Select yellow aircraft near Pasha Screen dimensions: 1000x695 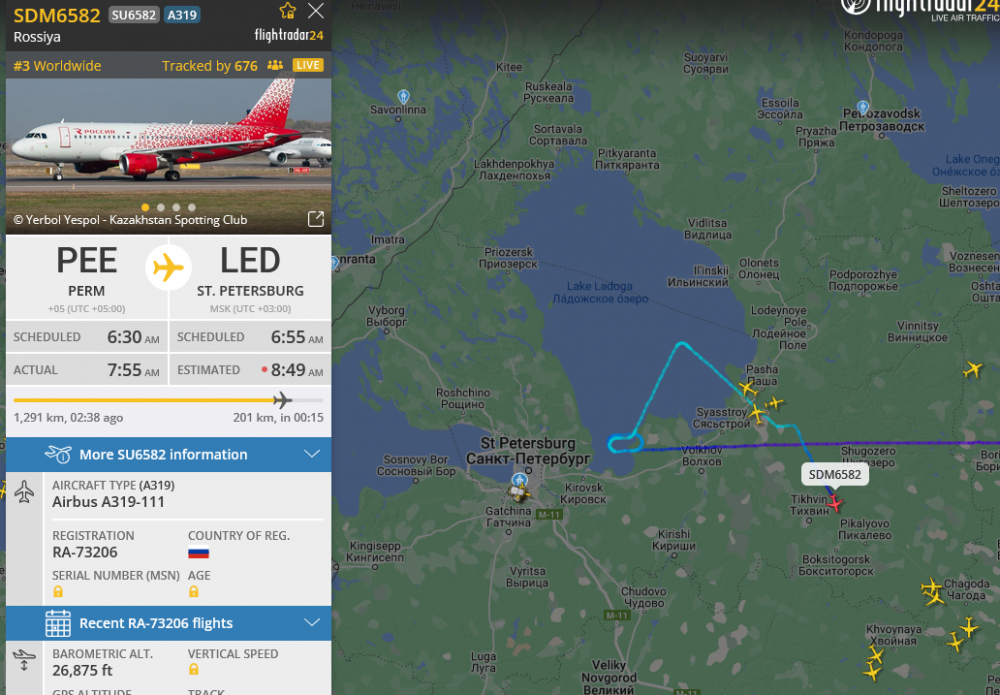747,388
